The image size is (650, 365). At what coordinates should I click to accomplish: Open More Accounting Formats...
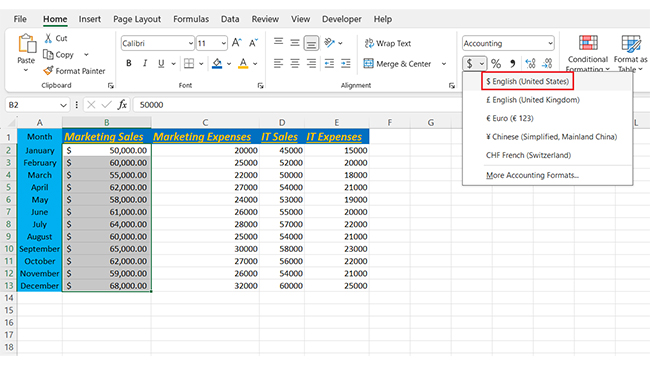(547, 175)
